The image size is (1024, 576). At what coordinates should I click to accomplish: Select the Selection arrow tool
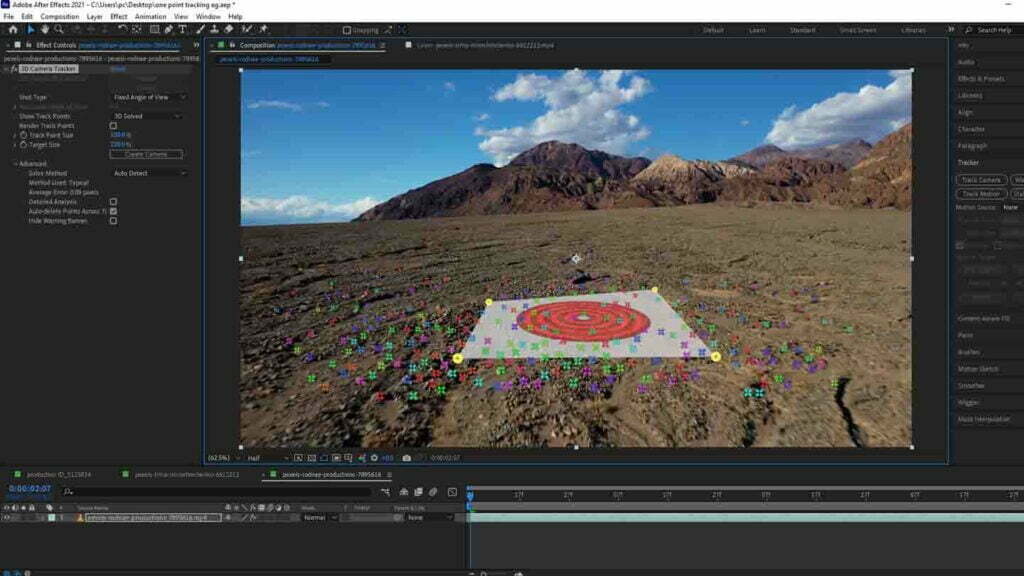coord(30,30)
